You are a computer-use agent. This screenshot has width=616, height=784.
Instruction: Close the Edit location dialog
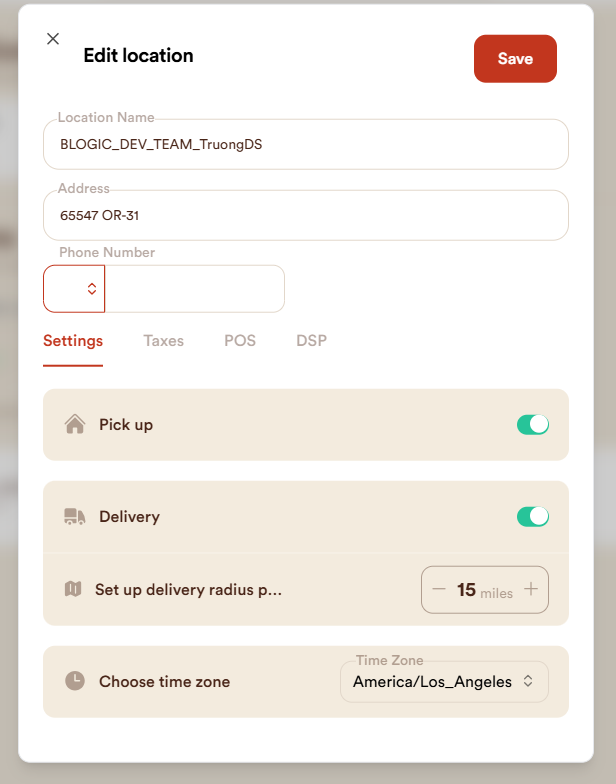[53, 39]
